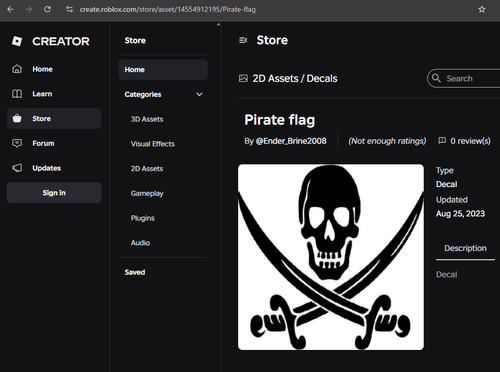Click the Pirate flag title text

pyautogui.click(x=280, y=120)
